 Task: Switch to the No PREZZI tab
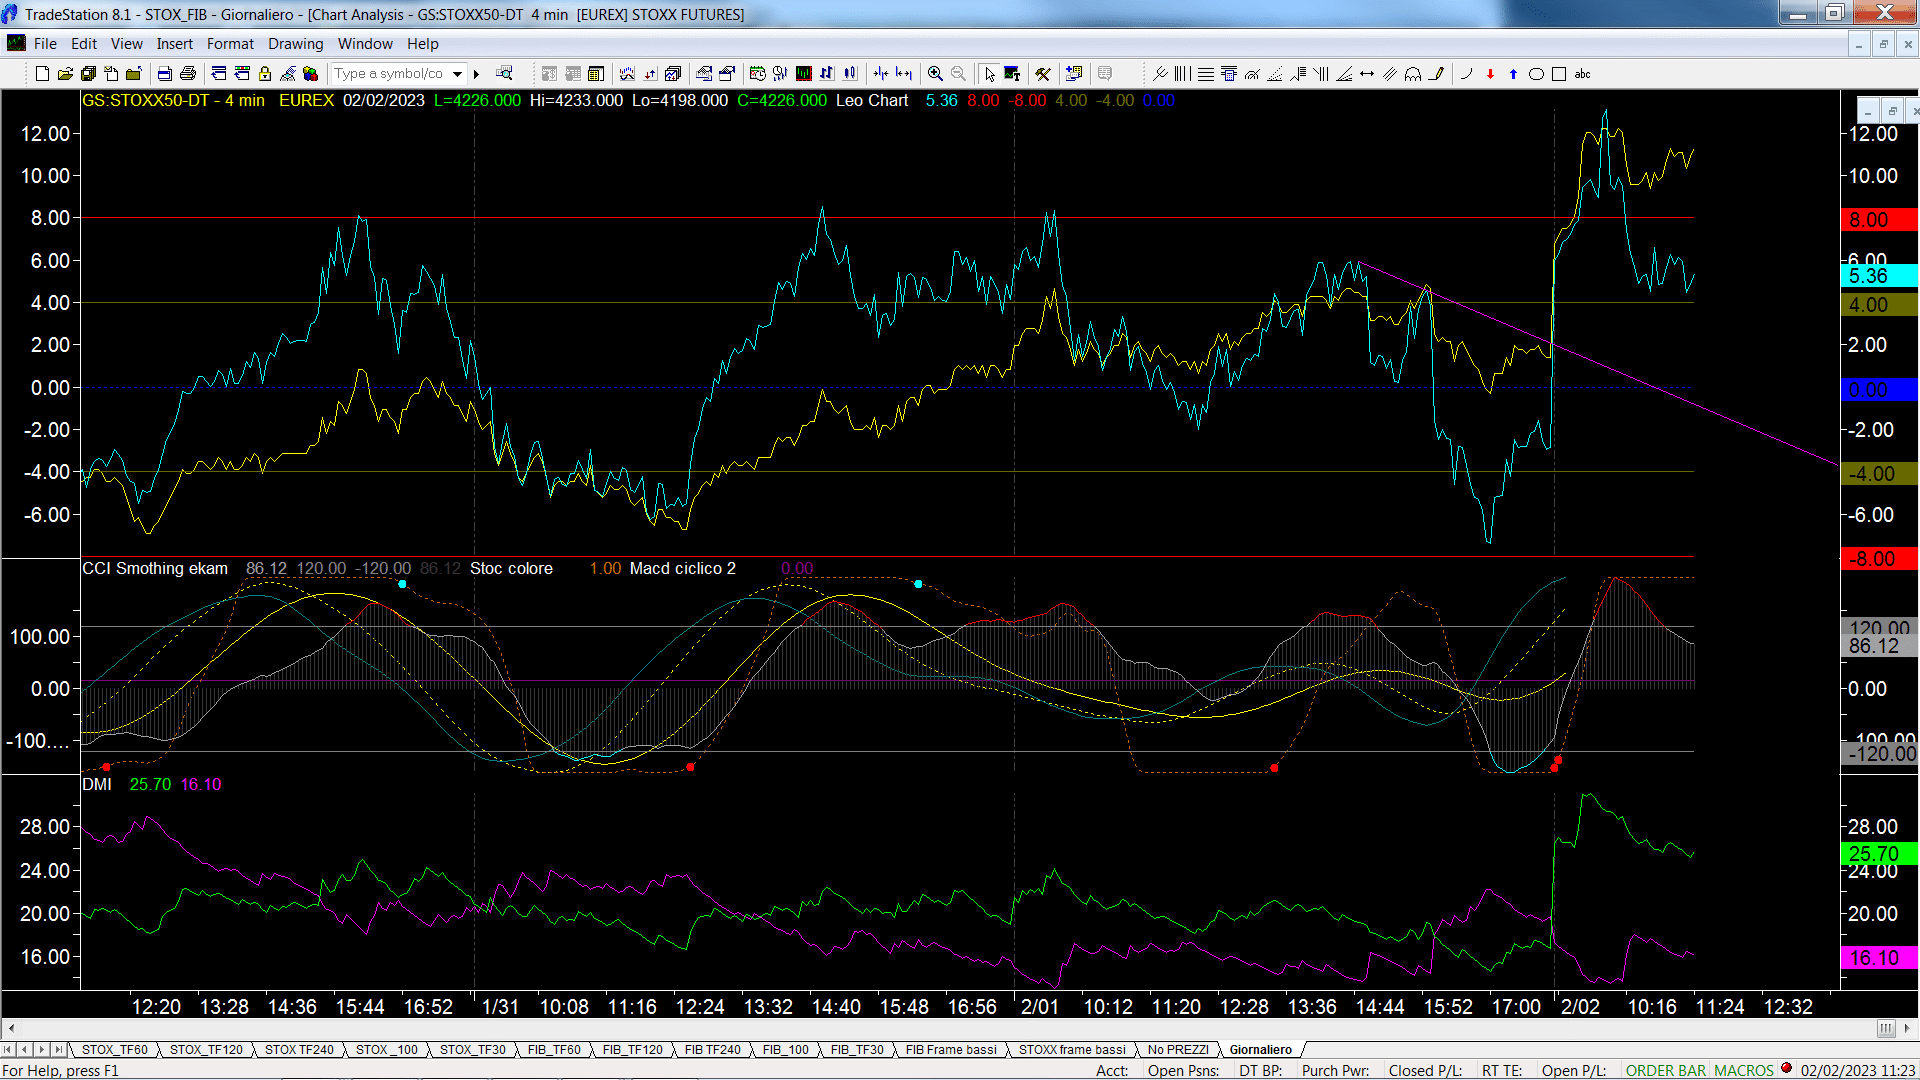[1178, 1049]
